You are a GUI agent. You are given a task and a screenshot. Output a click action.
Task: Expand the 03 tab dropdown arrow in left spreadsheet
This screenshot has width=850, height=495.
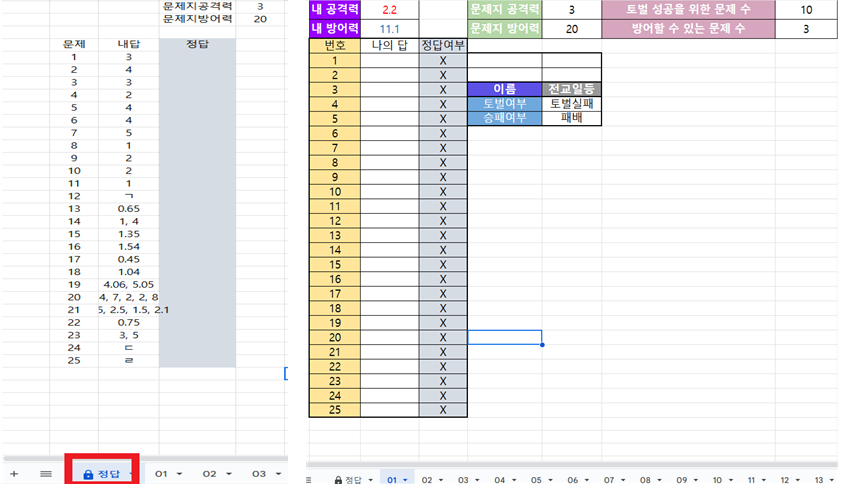click(278, 474)
